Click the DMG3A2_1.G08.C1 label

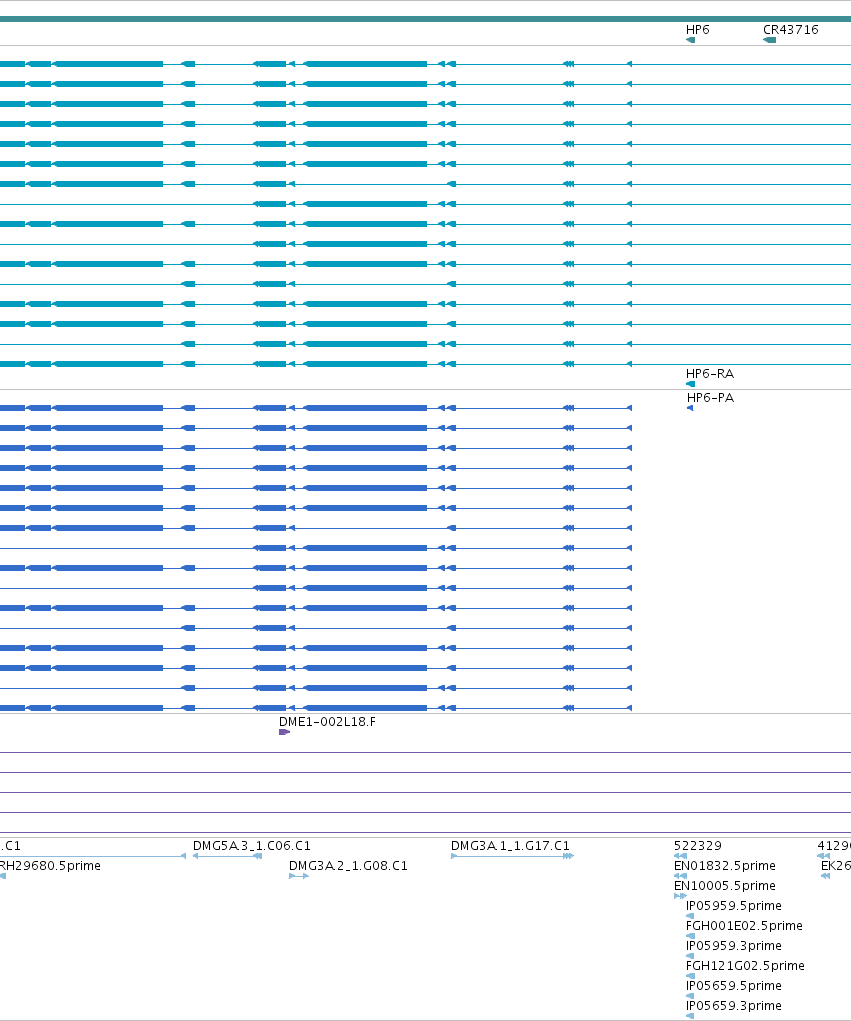tap(348, 866)
